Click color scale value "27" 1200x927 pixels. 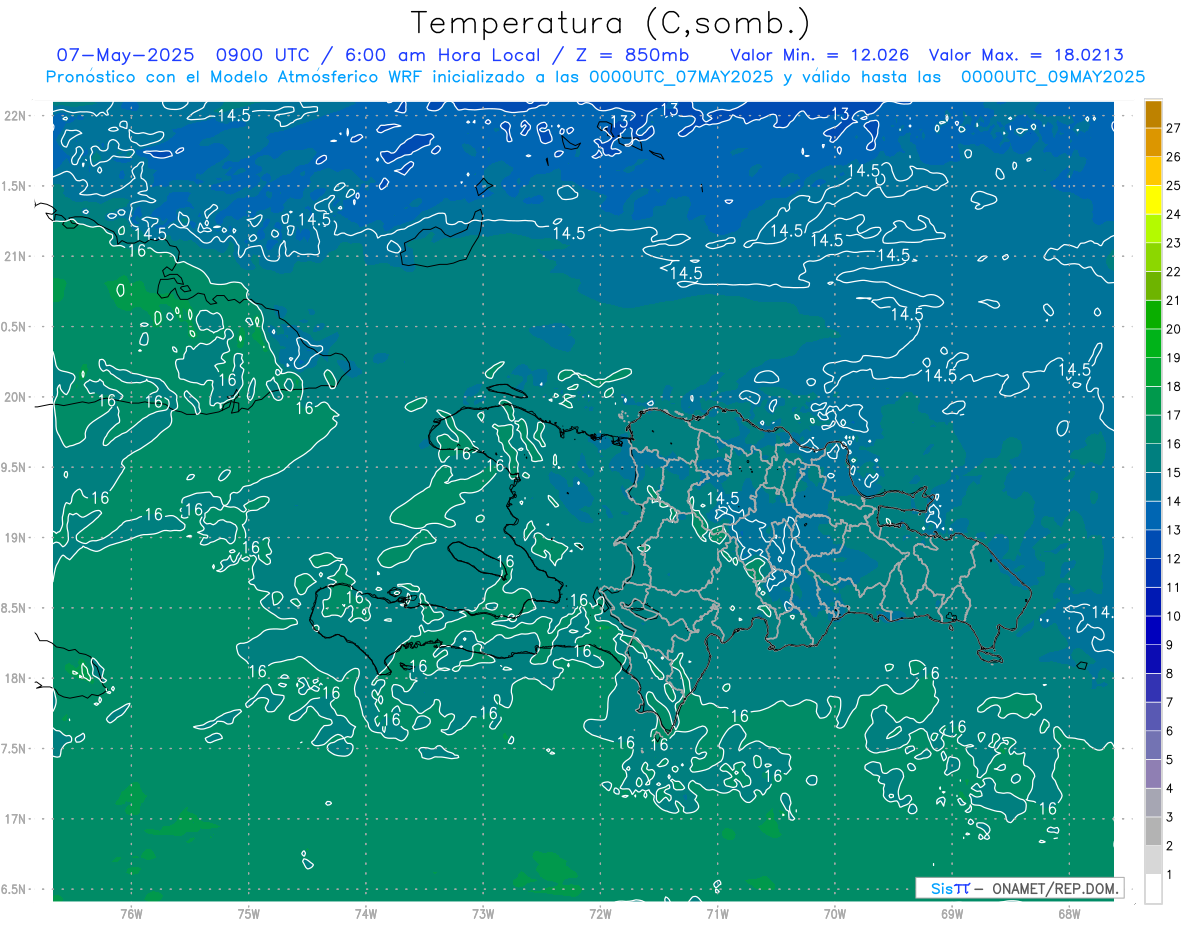coord(1174,128)
